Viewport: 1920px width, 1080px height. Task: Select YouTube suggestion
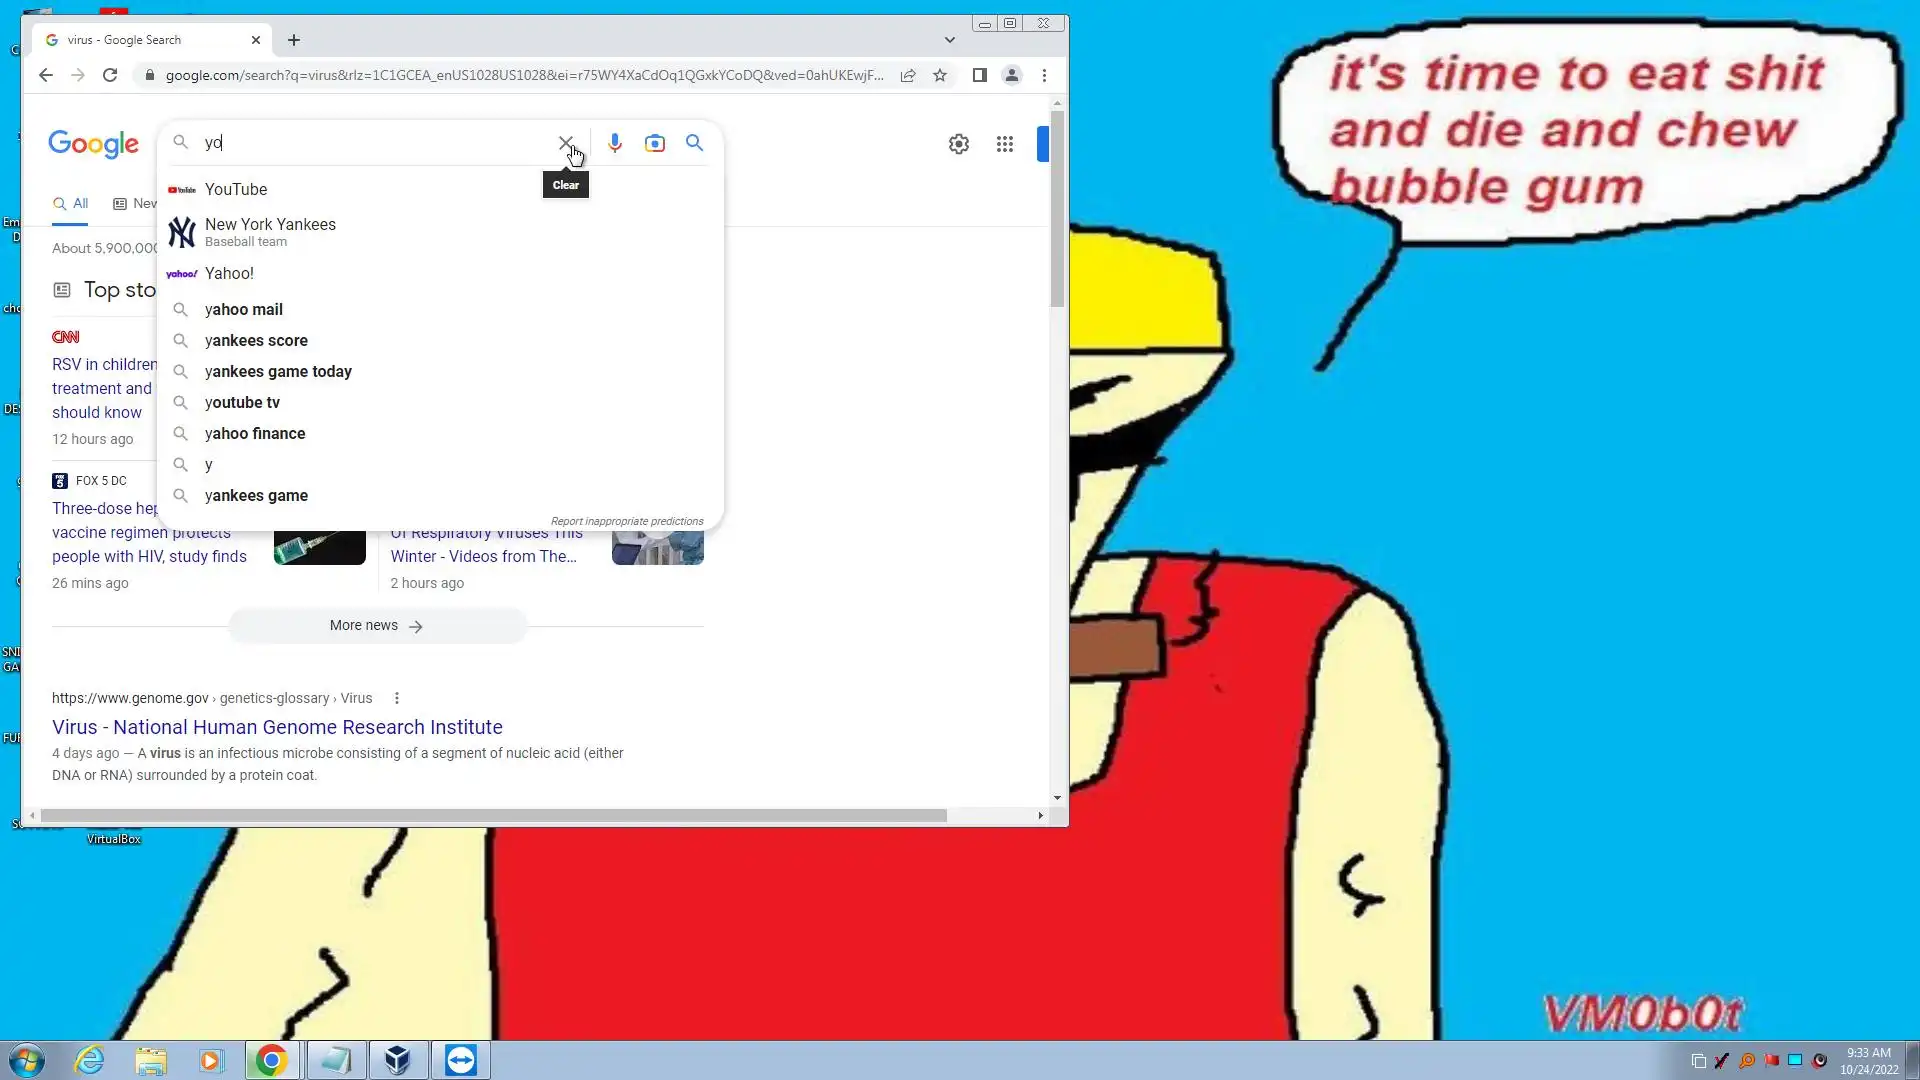(236, 189)
